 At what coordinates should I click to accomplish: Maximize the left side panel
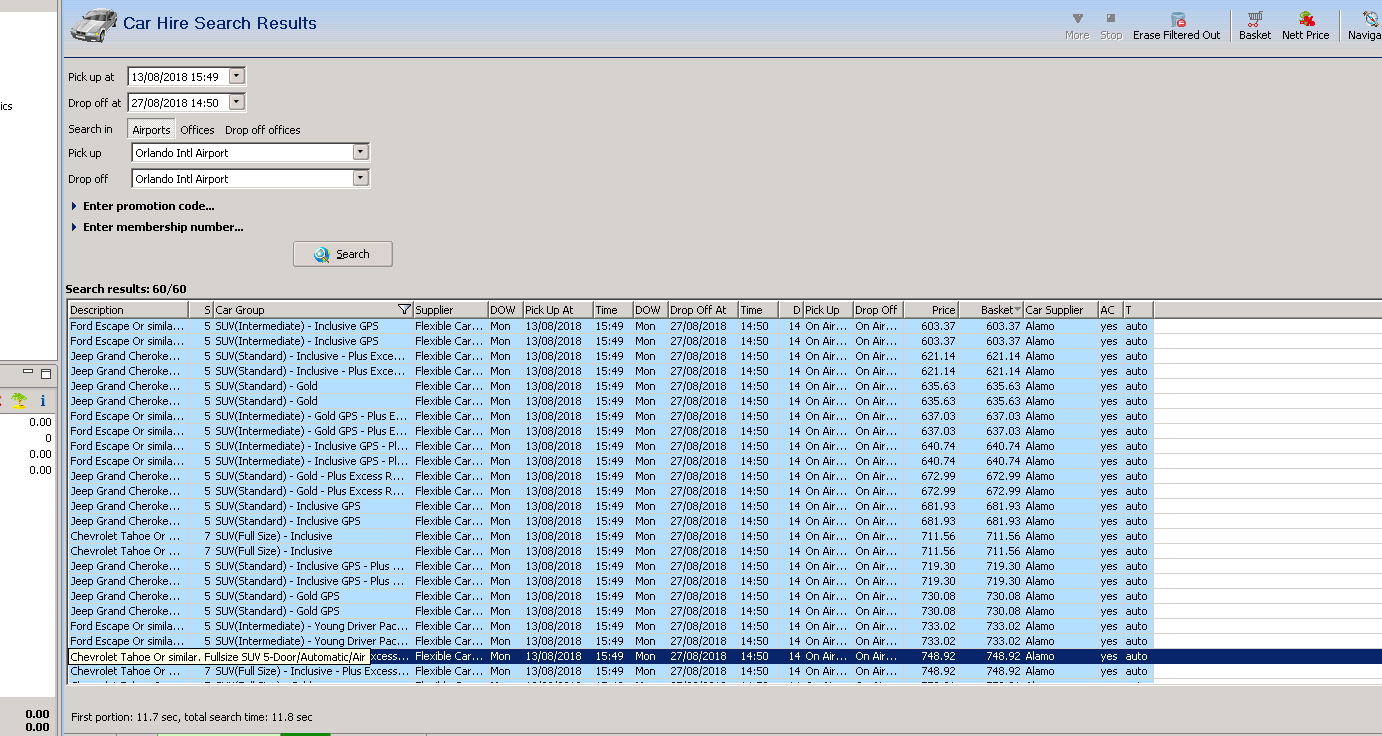click(45, 373)
